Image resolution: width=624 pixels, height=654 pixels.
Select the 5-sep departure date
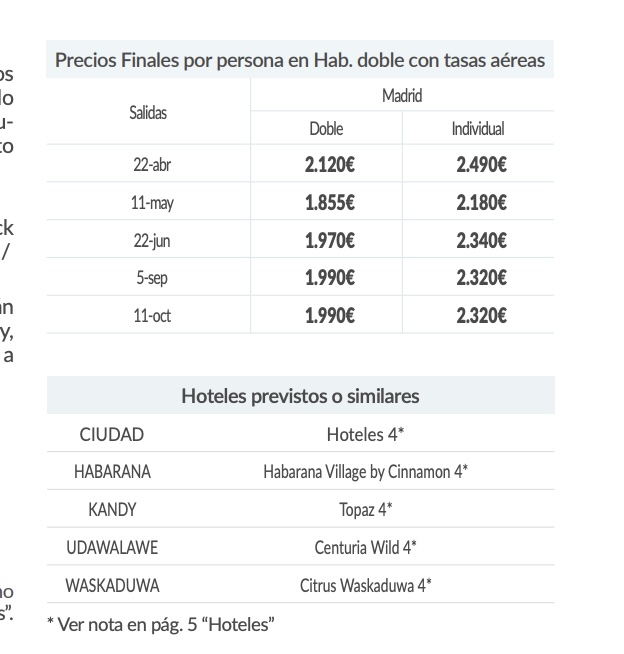pyautogui.click(x=152, y=278)
